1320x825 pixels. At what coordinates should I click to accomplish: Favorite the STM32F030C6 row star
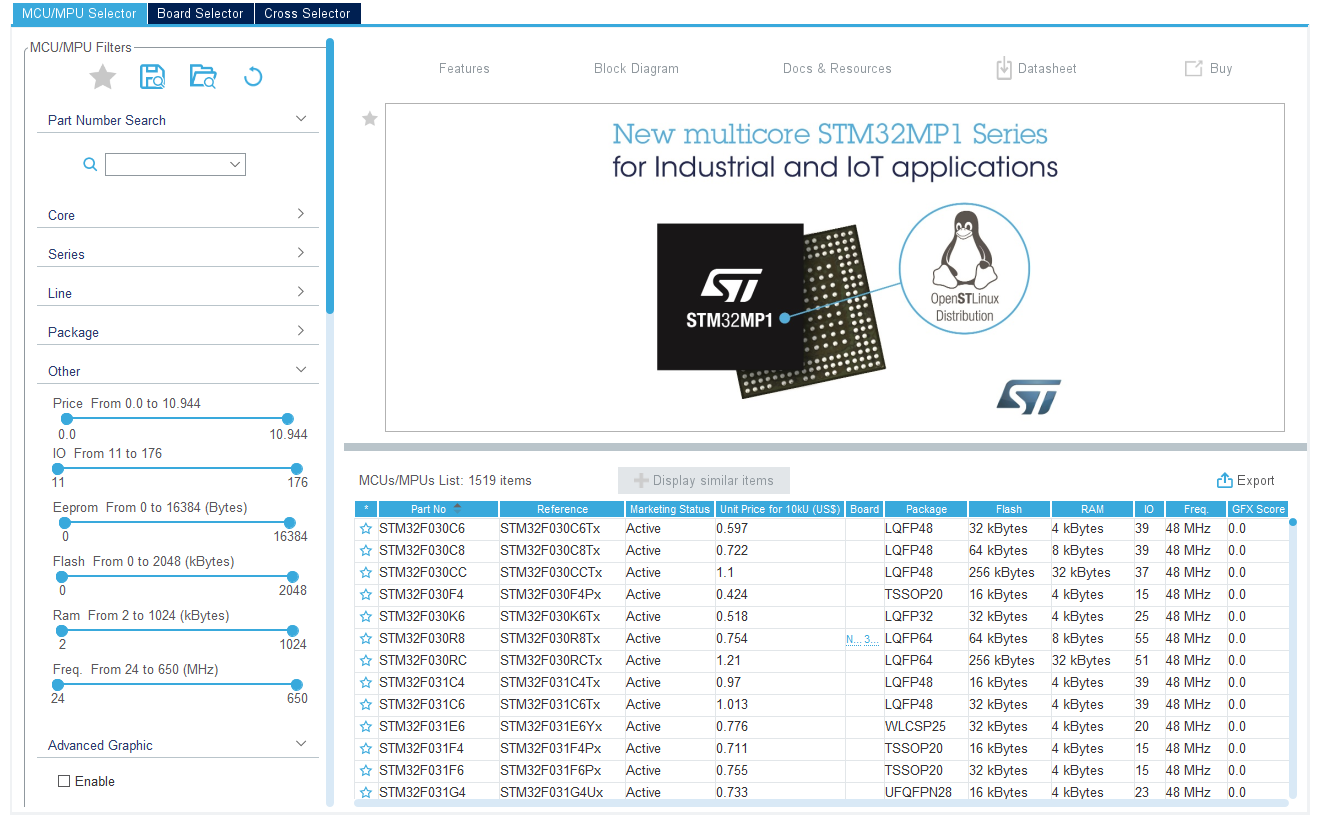[366, 529]
